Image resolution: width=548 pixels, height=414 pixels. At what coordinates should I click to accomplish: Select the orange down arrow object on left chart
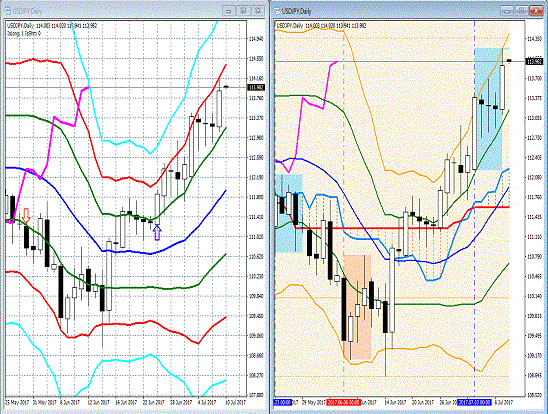(26, 216)
